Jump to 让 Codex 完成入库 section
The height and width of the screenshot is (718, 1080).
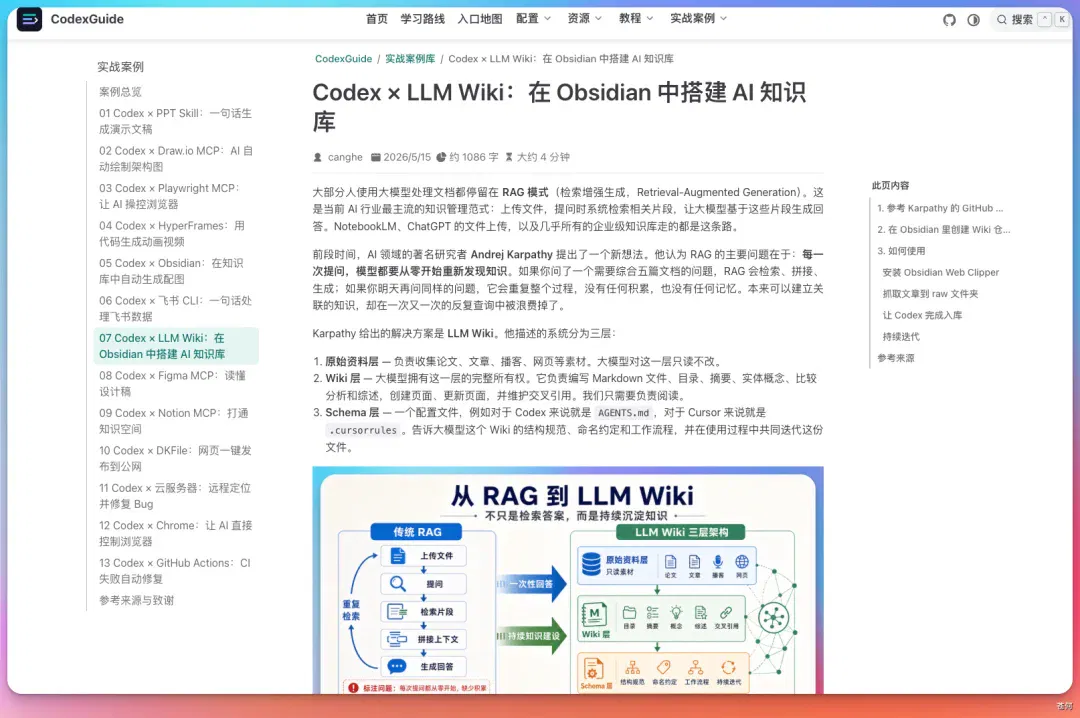click(922, 315)
